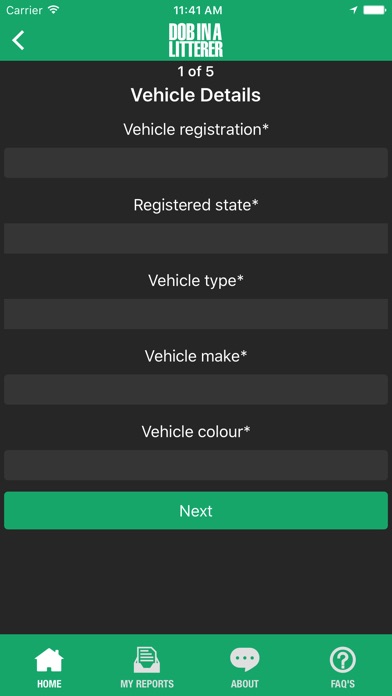The width and height of the screenshot is (392, 696).
Task: Tap the back arrow in the header
Action: click(18, 40)
